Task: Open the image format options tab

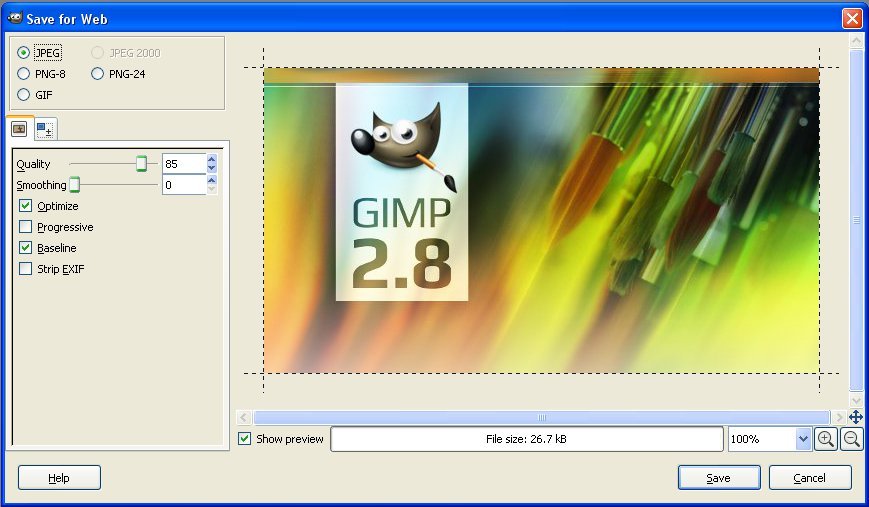Action: 19,129
